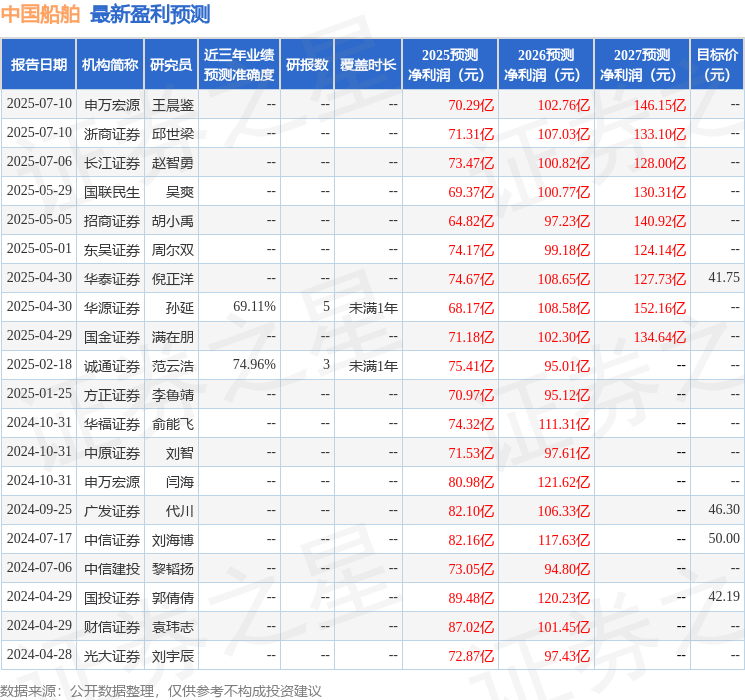Click report date 2025-07-06
This screenshot has height=700, width=745.
tap(39, 161)
